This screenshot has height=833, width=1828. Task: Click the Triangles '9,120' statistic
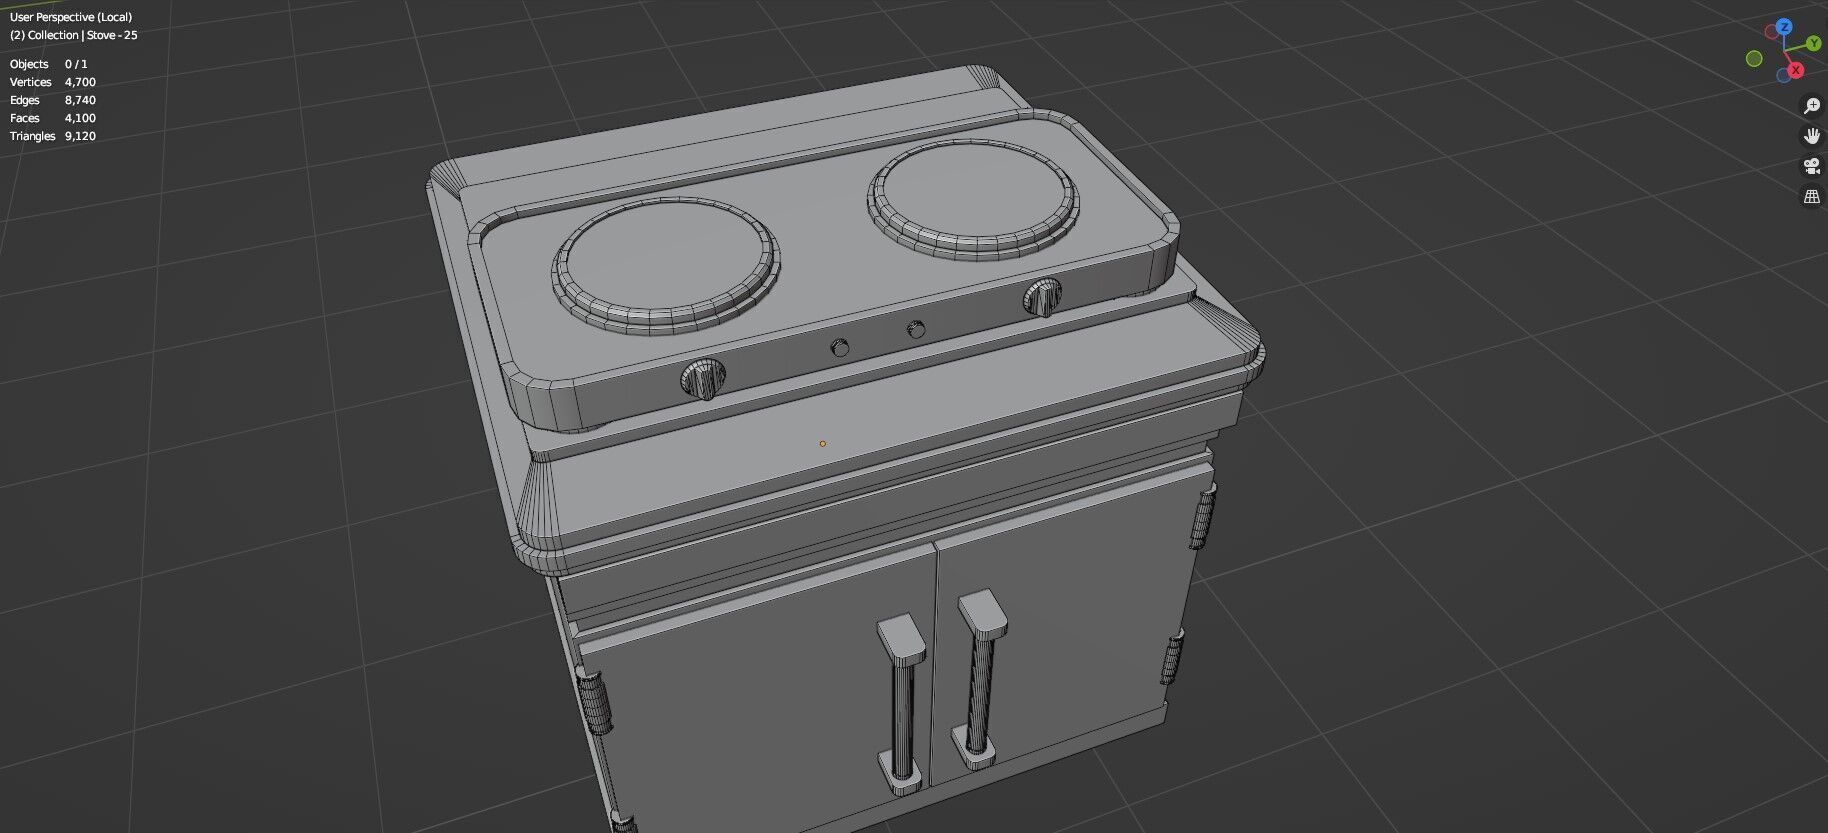(x=80, y=136)
